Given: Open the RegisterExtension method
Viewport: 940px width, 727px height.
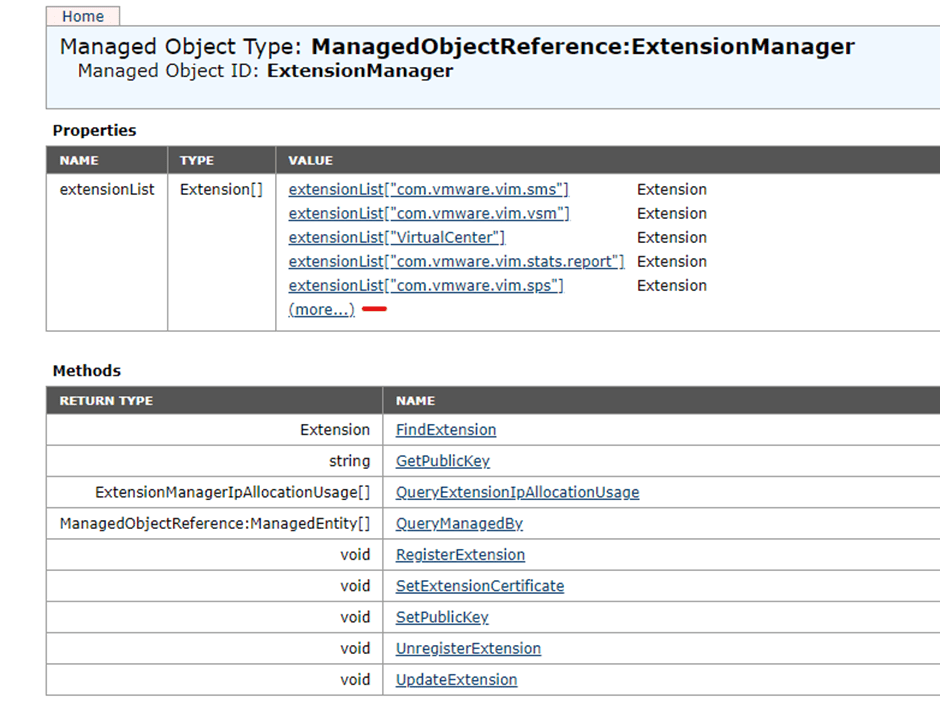Looking at the screenshot, I should [x=460, y=554].
